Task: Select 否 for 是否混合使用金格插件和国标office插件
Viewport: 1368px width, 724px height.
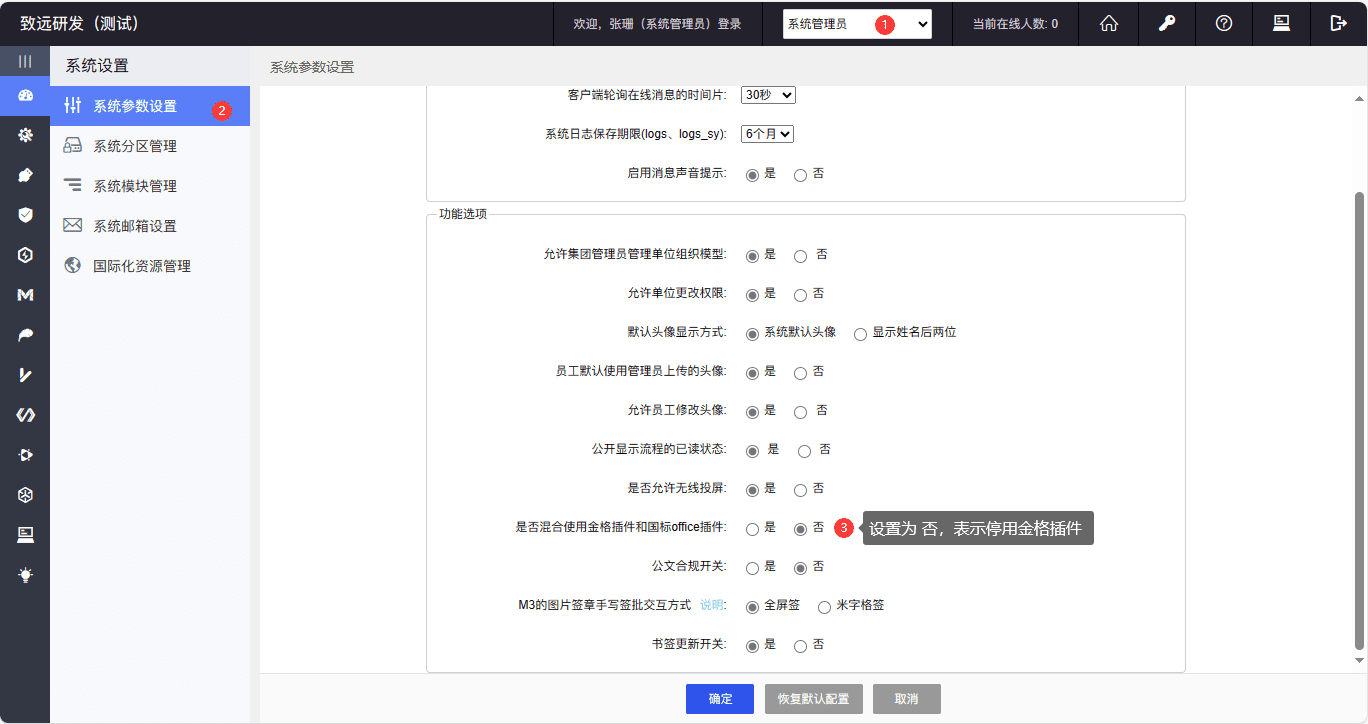Action: pyautogui.click(x=800, y=529)
